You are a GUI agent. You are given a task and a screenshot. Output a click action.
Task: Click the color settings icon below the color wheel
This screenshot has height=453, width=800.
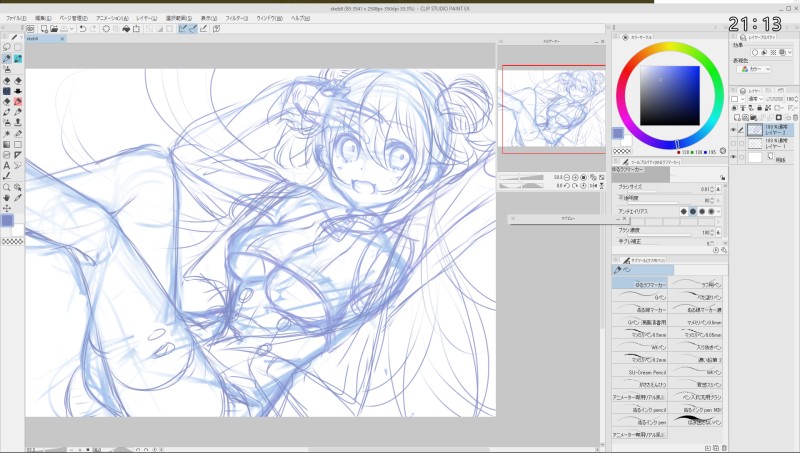pos(723,151)
